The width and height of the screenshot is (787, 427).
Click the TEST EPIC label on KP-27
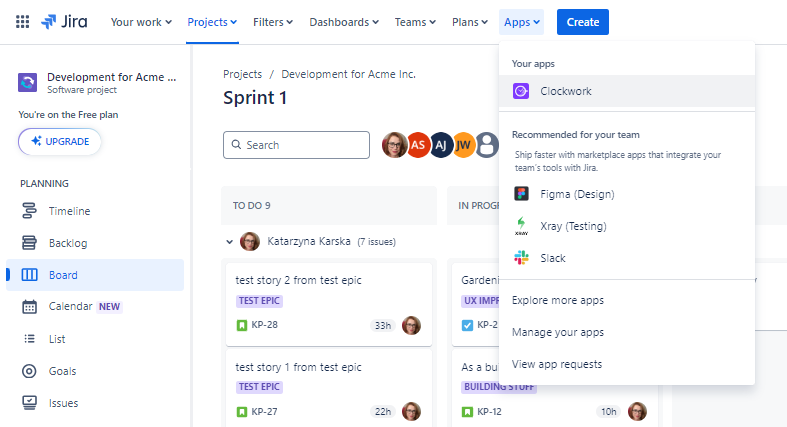[259, 387]
